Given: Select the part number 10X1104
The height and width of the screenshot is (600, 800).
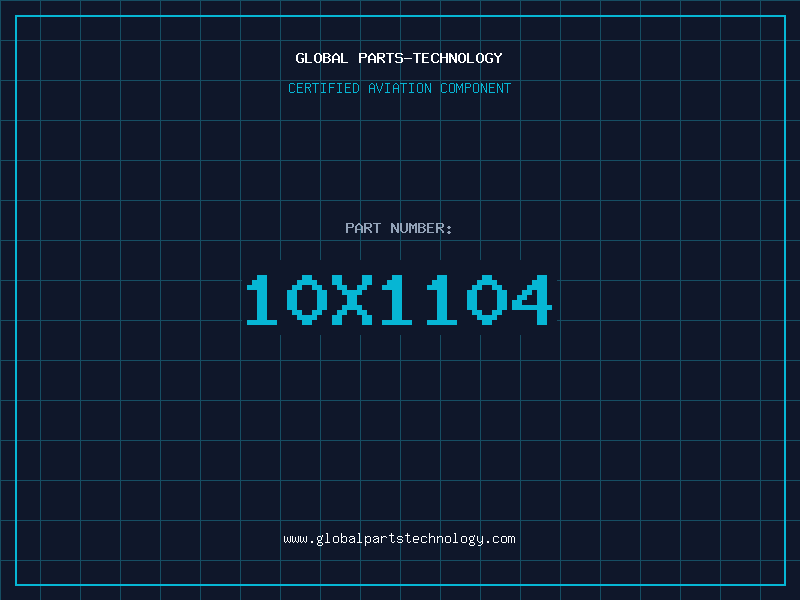Looking at the screenshot, I should [x=399, y=299].
